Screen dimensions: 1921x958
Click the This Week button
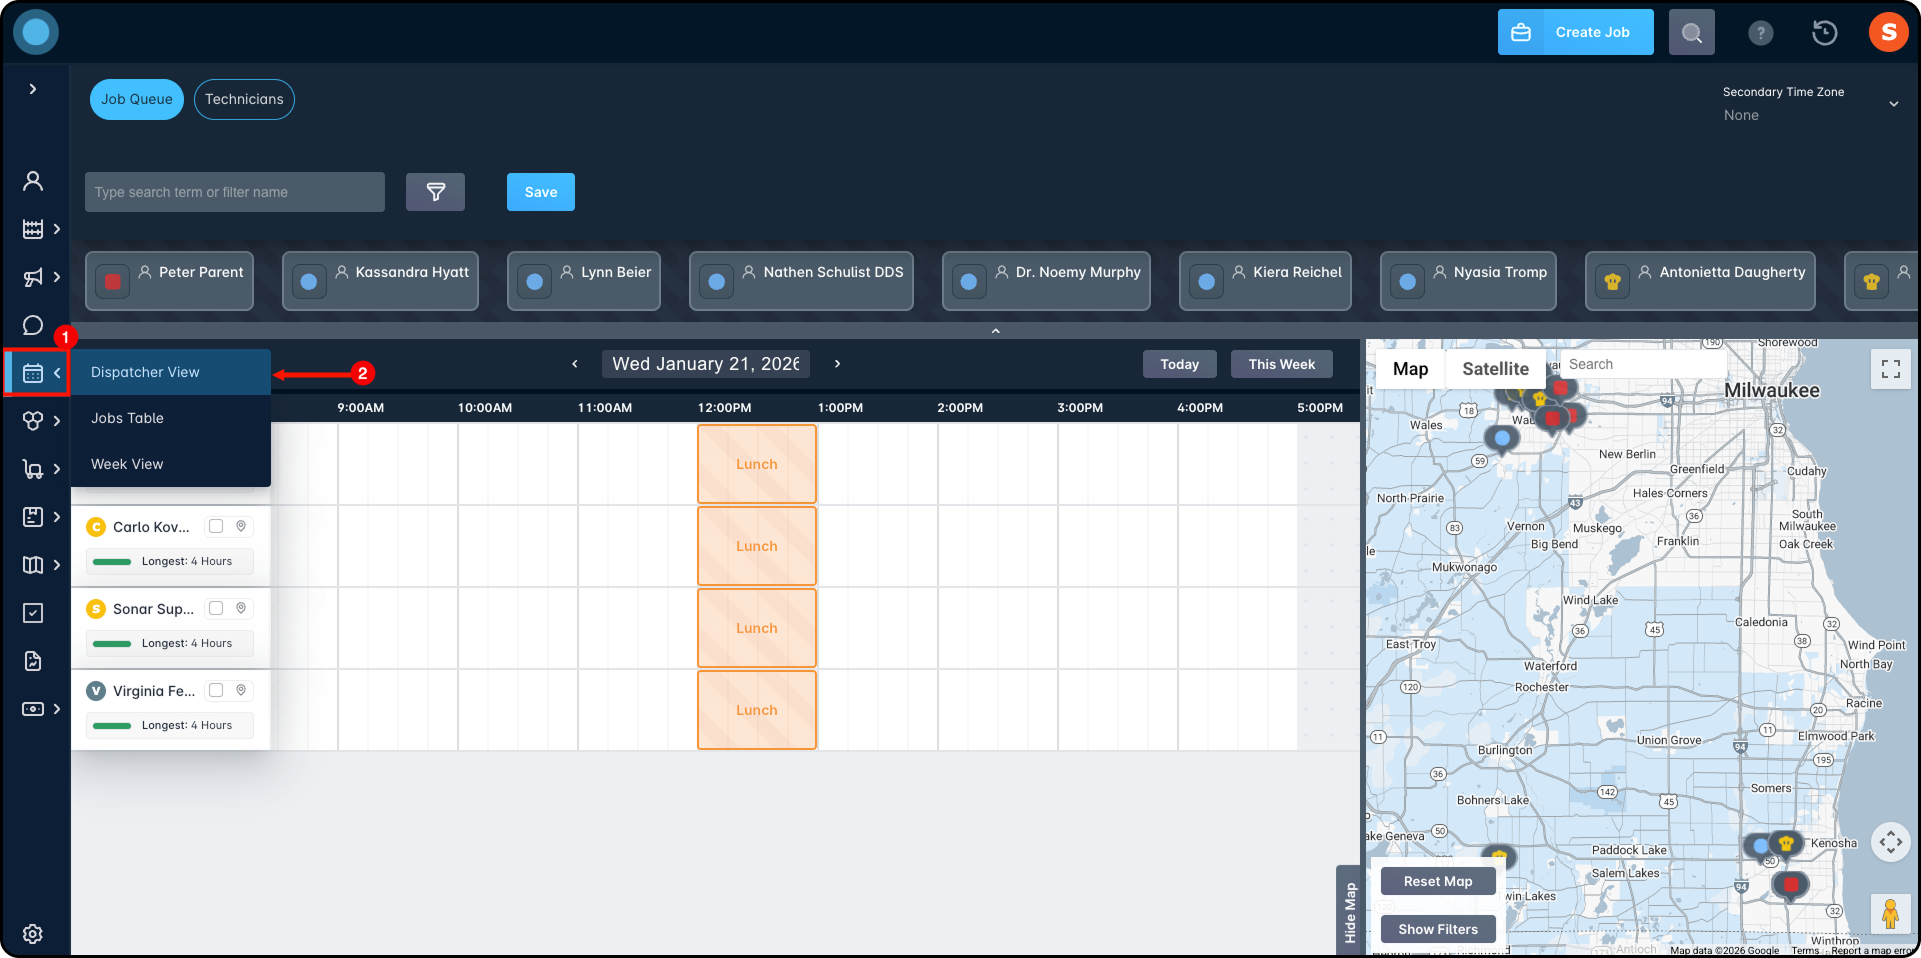(x=1282, y=364)
